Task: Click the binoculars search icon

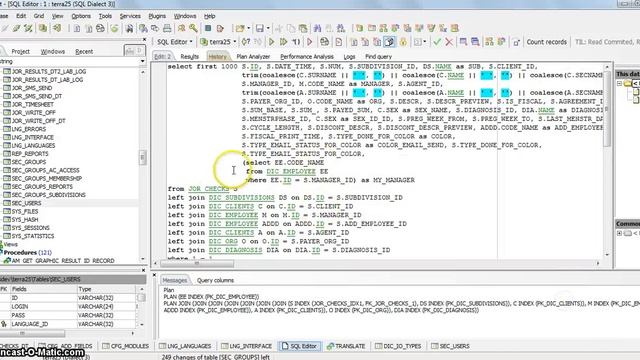Action: pyautogui.click(x=129, y=28)
